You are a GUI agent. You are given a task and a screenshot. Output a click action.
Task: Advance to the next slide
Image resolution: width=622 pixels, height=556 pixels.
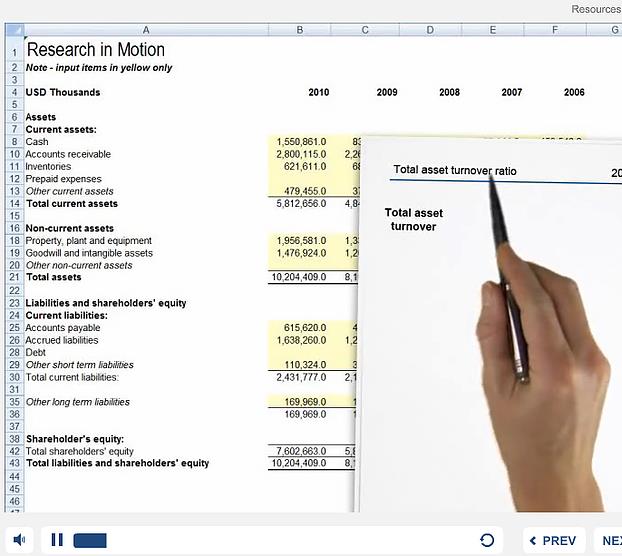click(x=608, y=540)
